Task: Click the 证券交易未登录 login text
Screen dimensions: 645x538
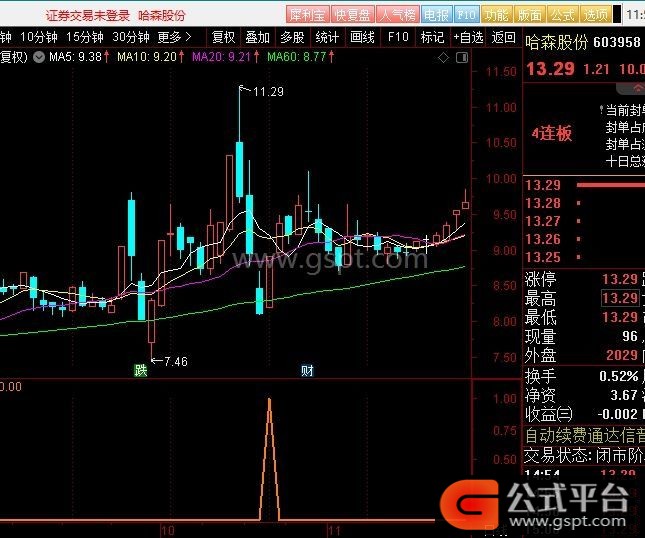Action: (88, 16)
